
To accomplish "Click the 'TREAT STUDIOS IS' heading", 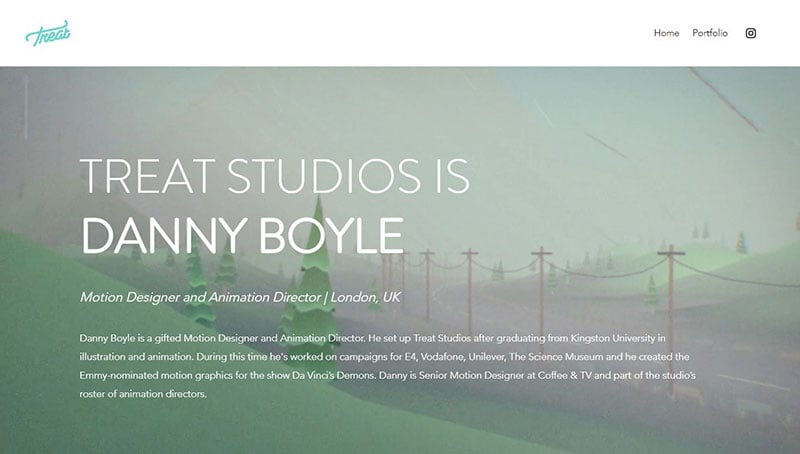I will (274, 176).
